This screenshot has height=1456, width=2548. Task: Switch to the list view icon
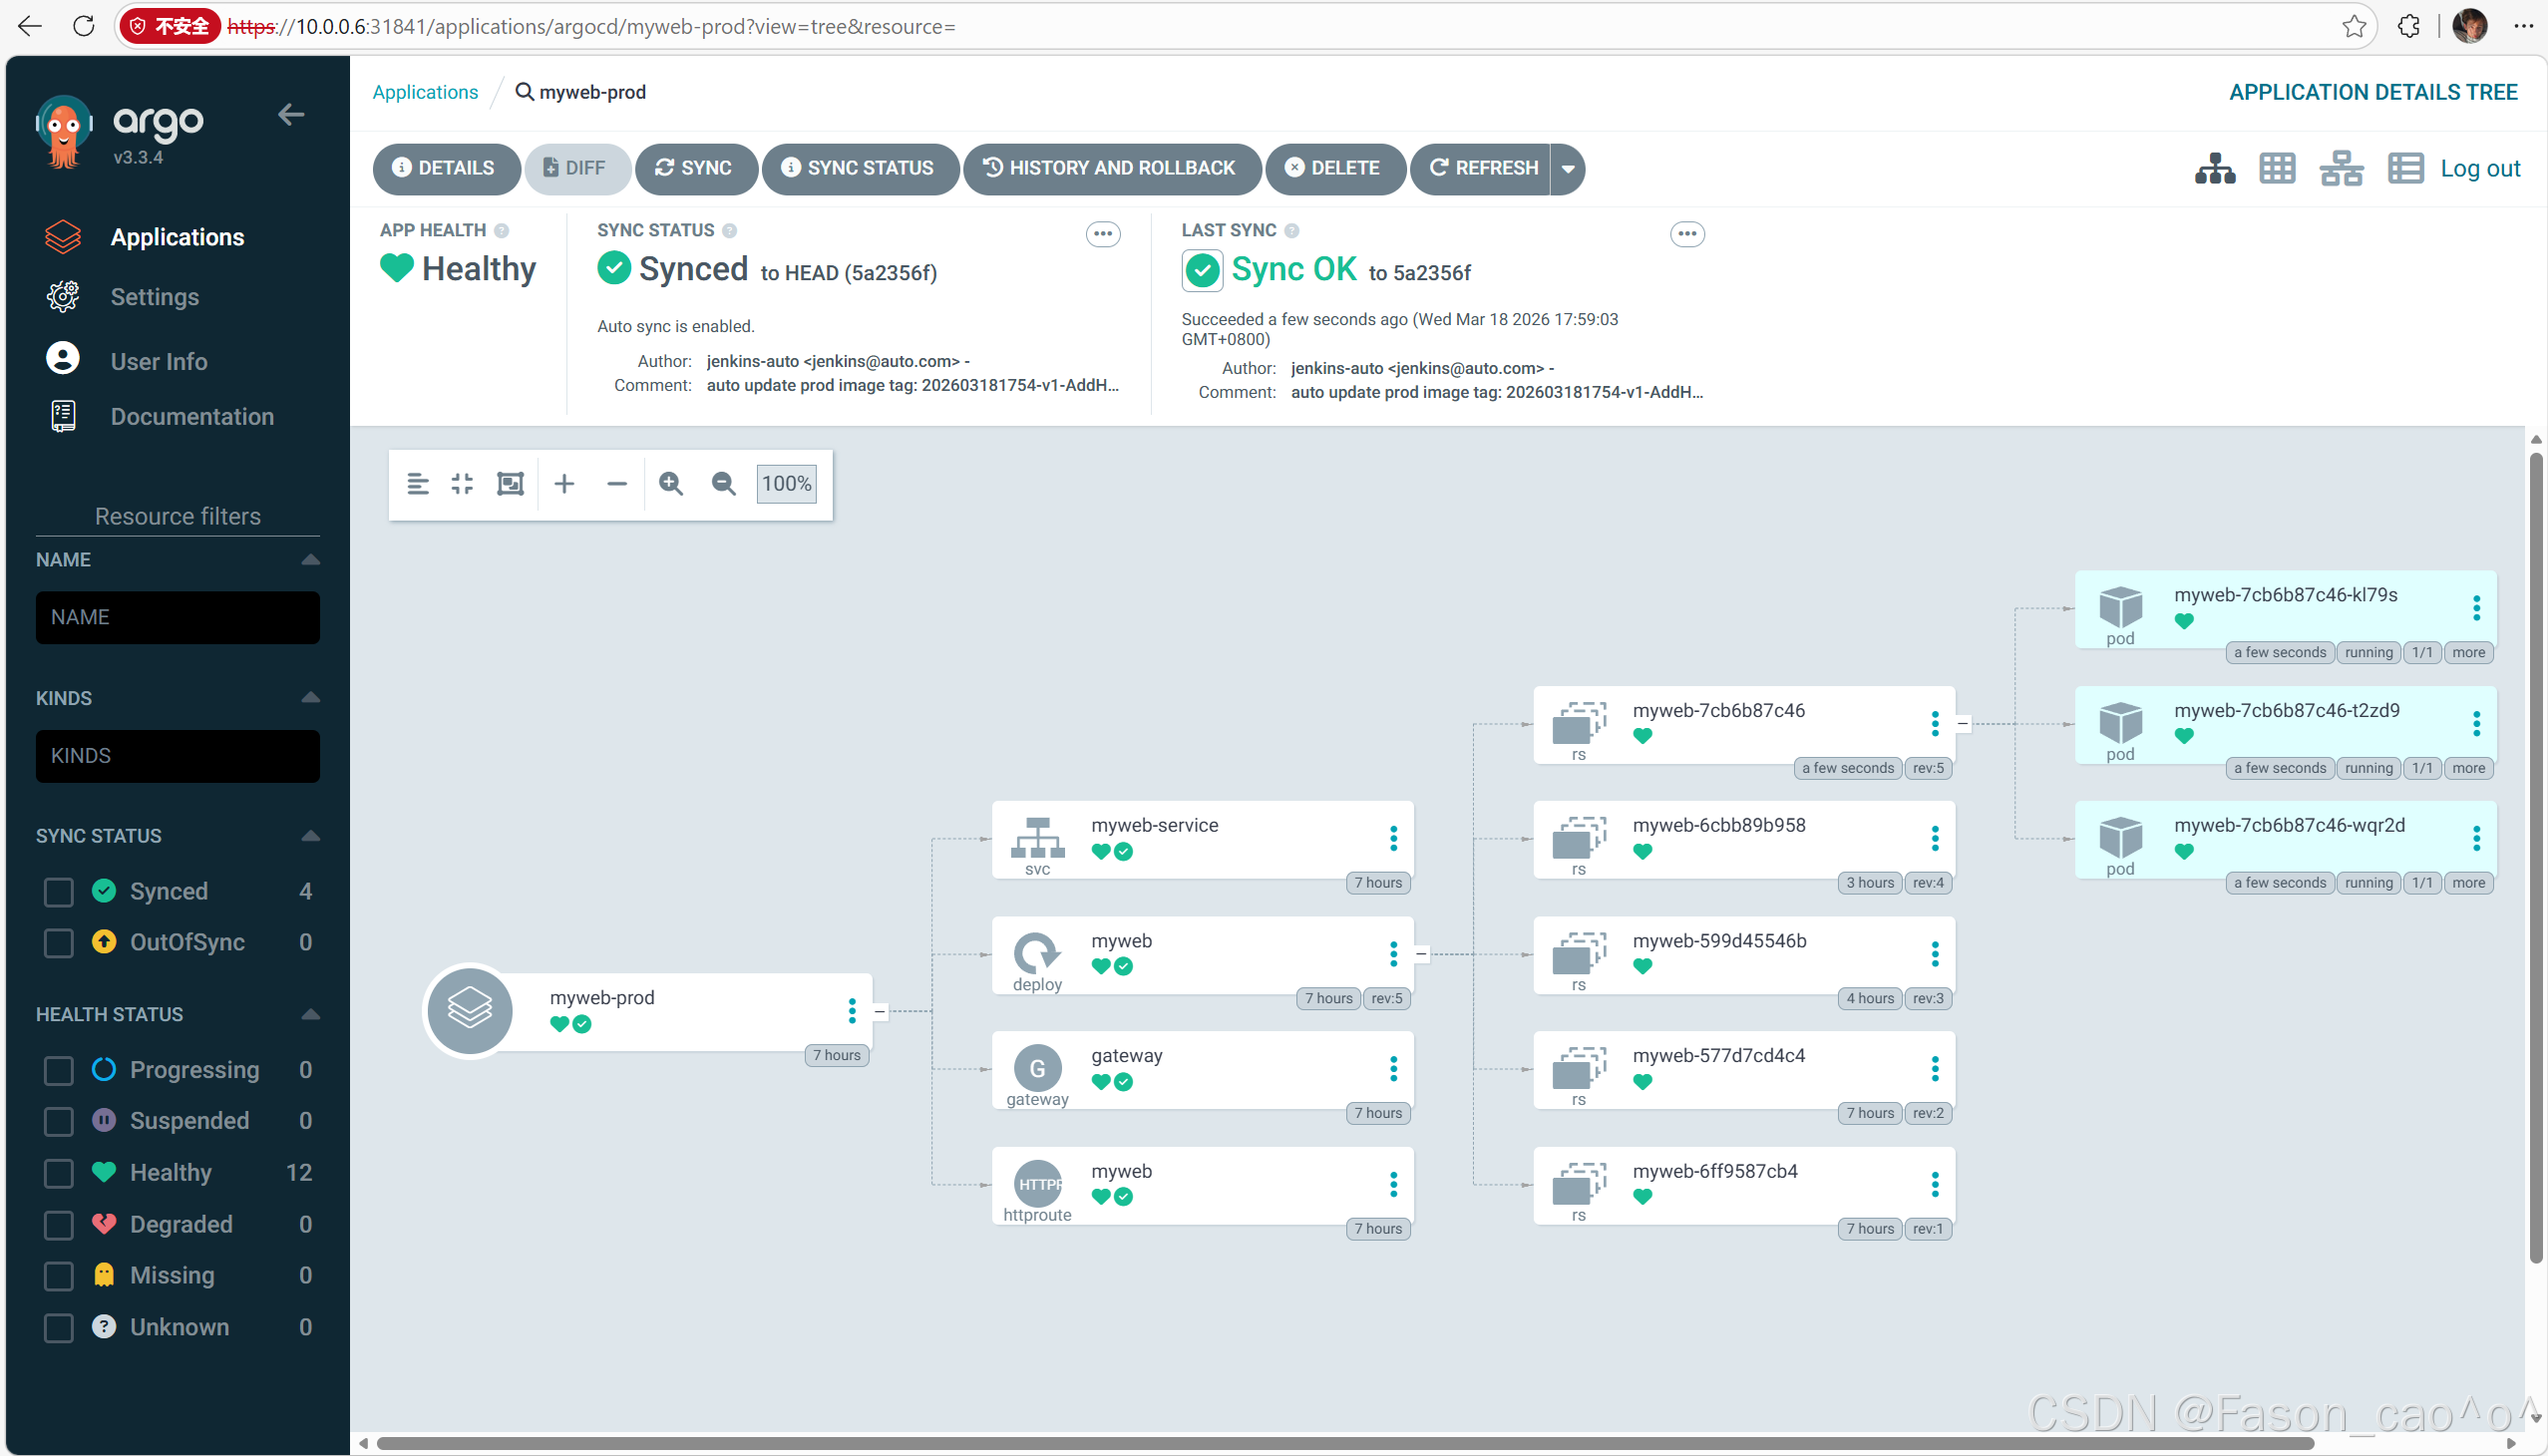(x=2405, y=168)
